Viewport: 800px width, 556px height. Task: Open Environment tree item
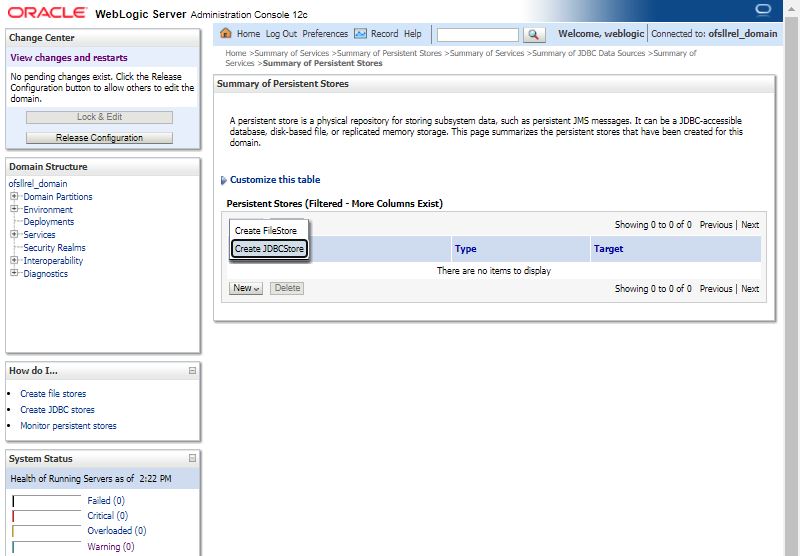[x=48, y=210]
